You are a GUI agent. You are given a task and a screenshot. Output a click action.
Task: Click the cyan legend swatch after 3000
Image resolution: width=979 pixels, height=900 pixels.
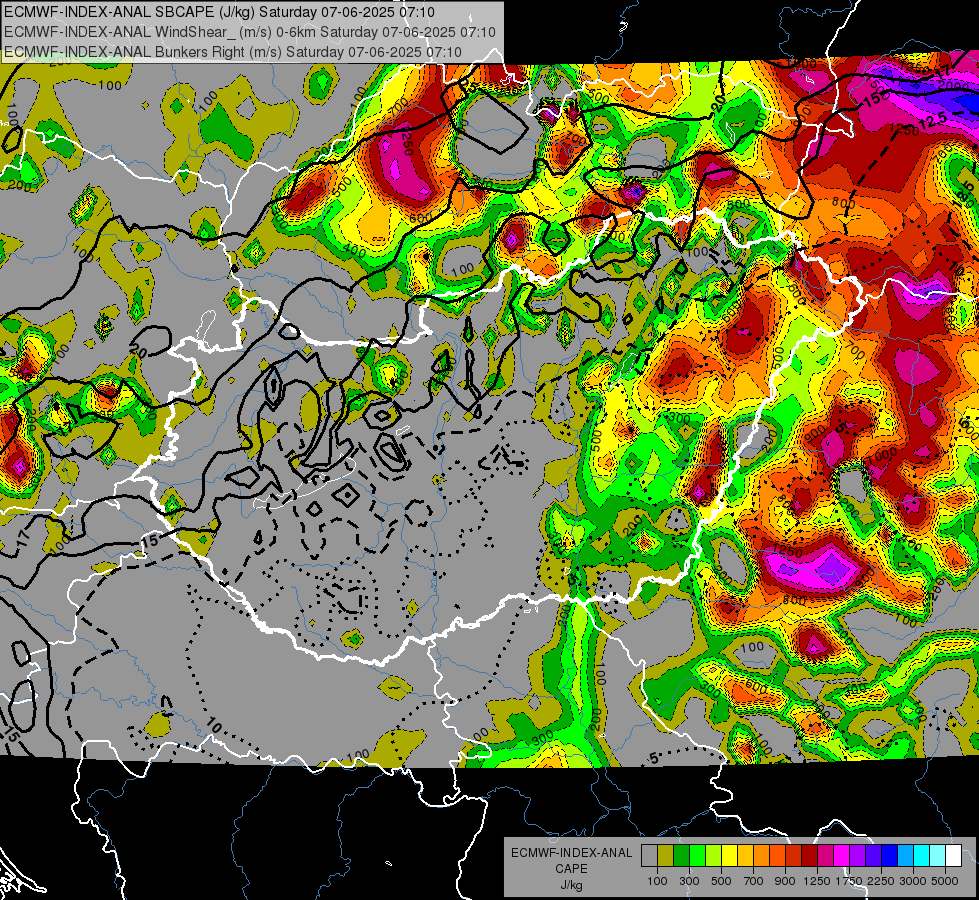922,856
